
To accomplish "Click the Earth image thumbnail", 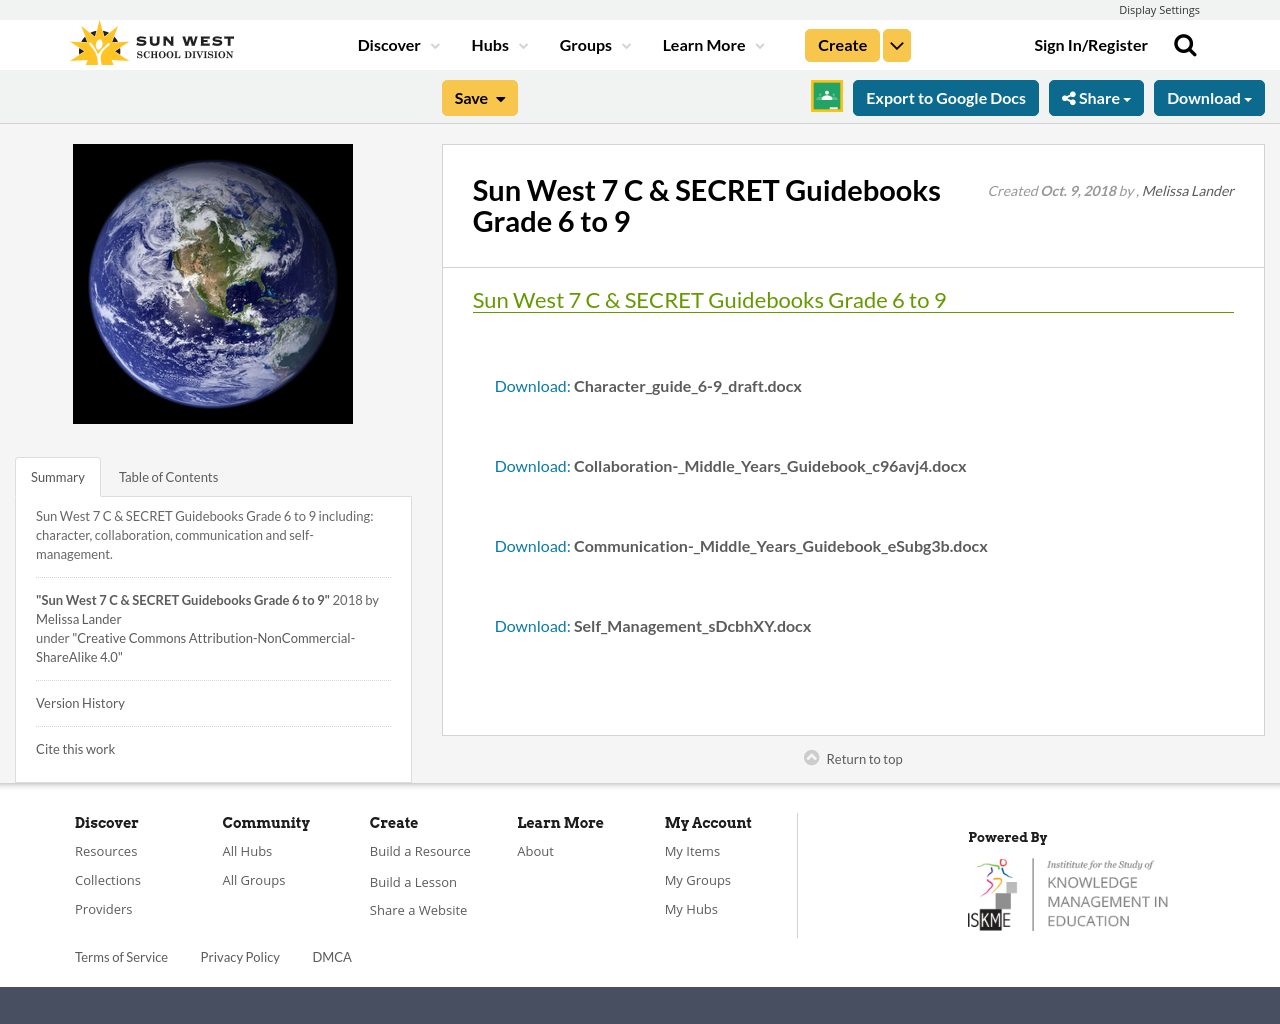I will 213,283.
